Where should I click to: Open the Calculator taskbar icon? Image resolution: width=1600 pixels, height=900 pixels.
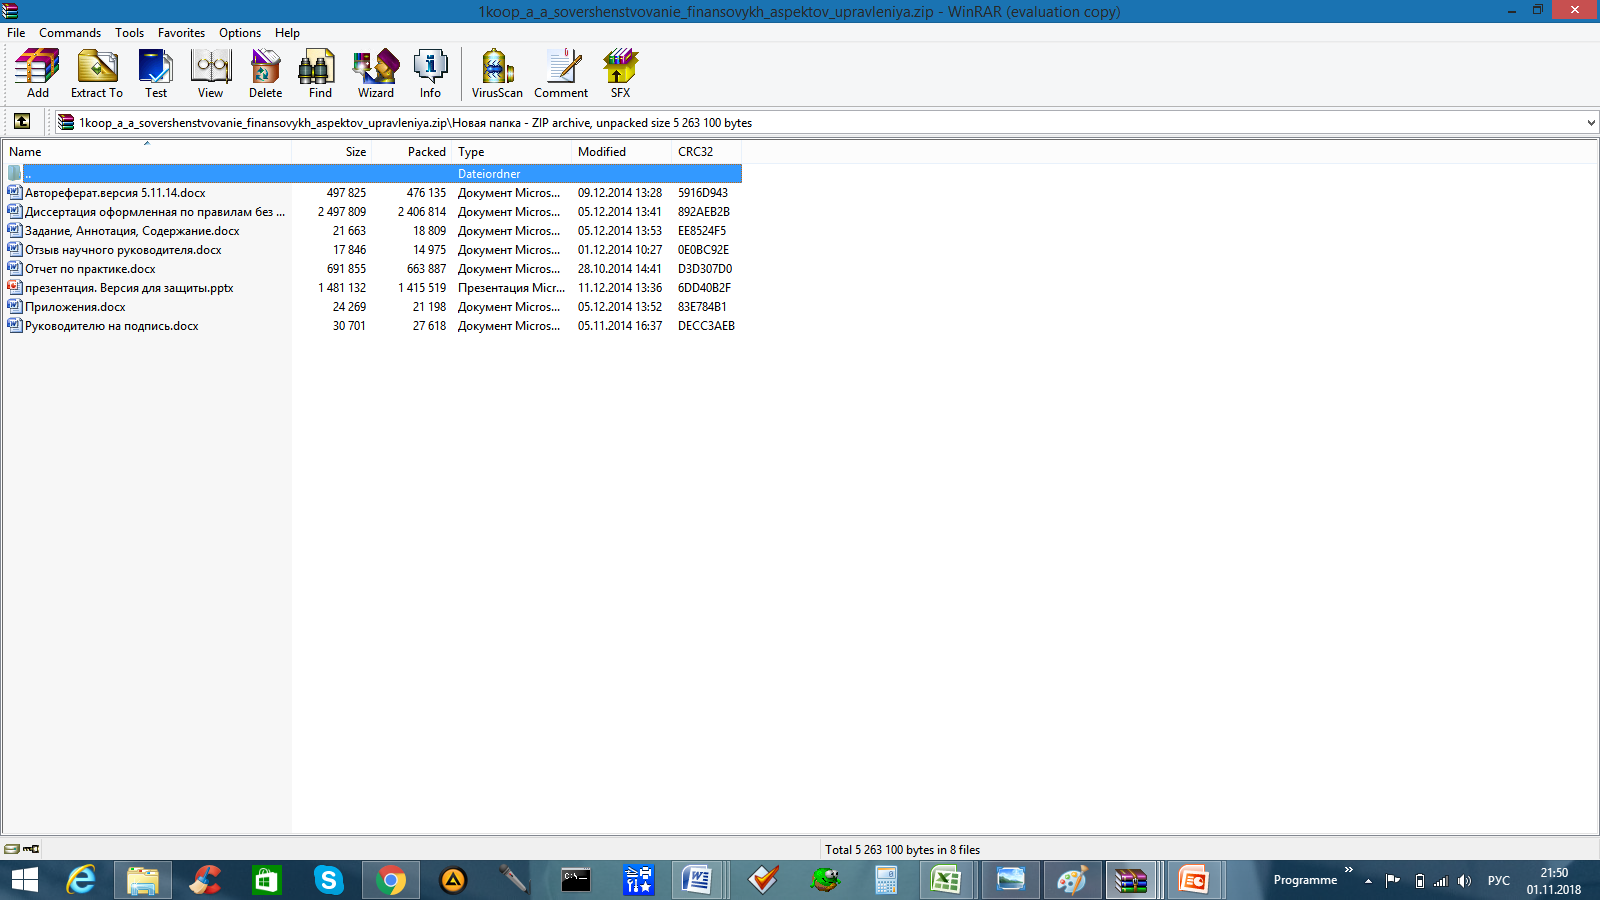(885, 880)
